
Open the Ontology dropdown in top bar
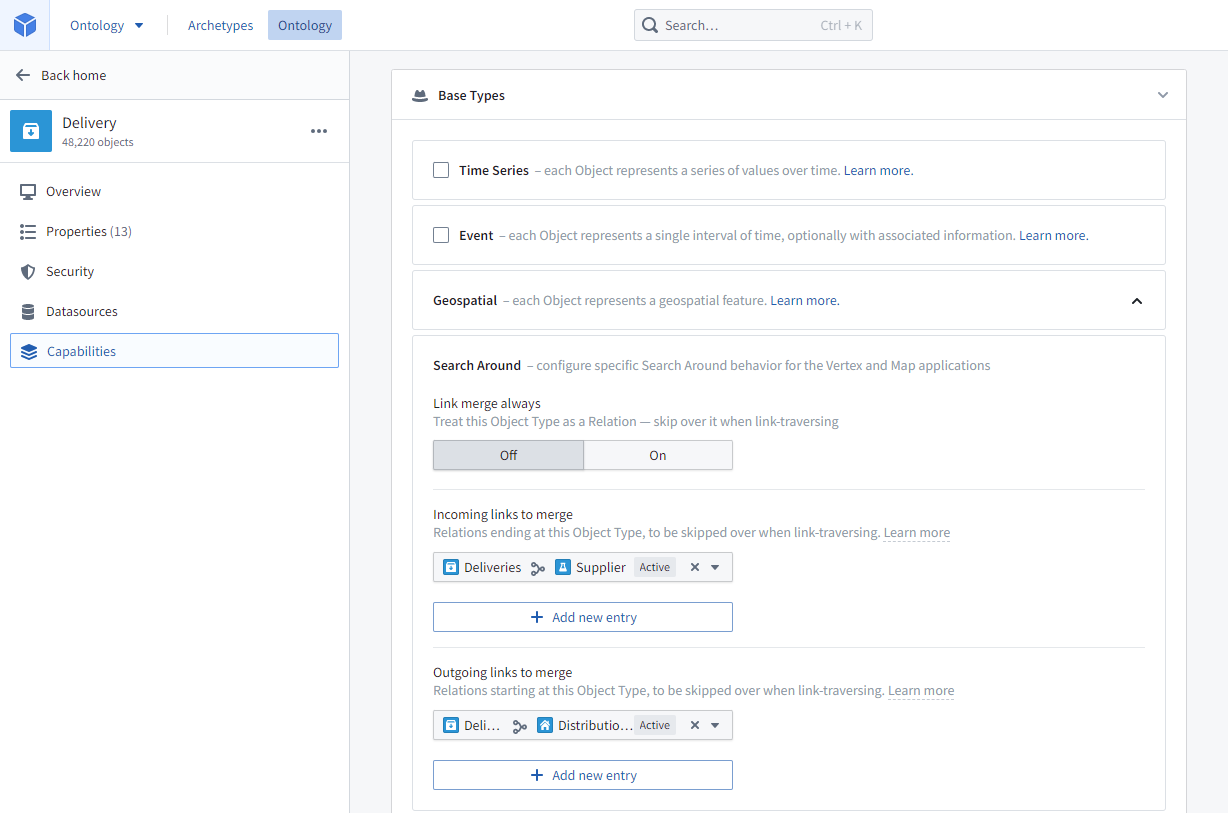pyautogui.click(x=107, y=25)
